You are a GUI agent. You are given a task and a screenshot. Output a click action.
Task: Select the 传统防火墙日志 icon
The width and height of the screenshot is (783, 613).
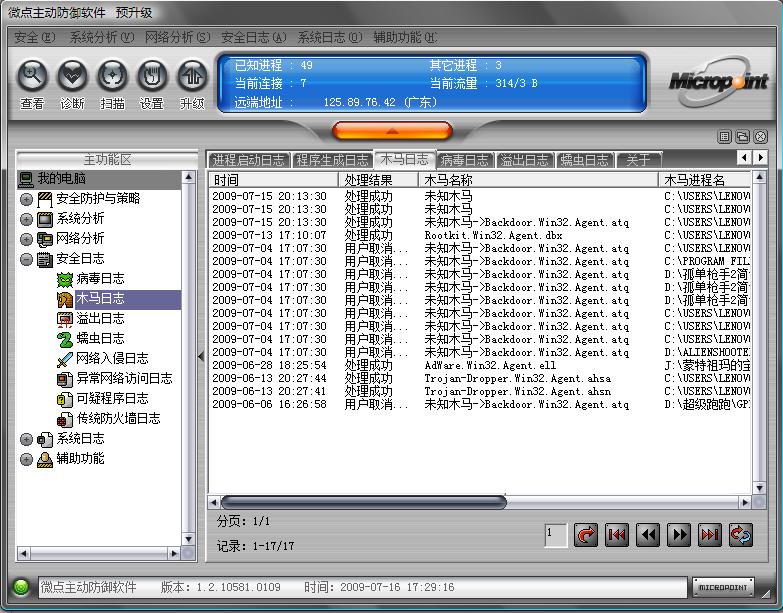click(65, 419)
